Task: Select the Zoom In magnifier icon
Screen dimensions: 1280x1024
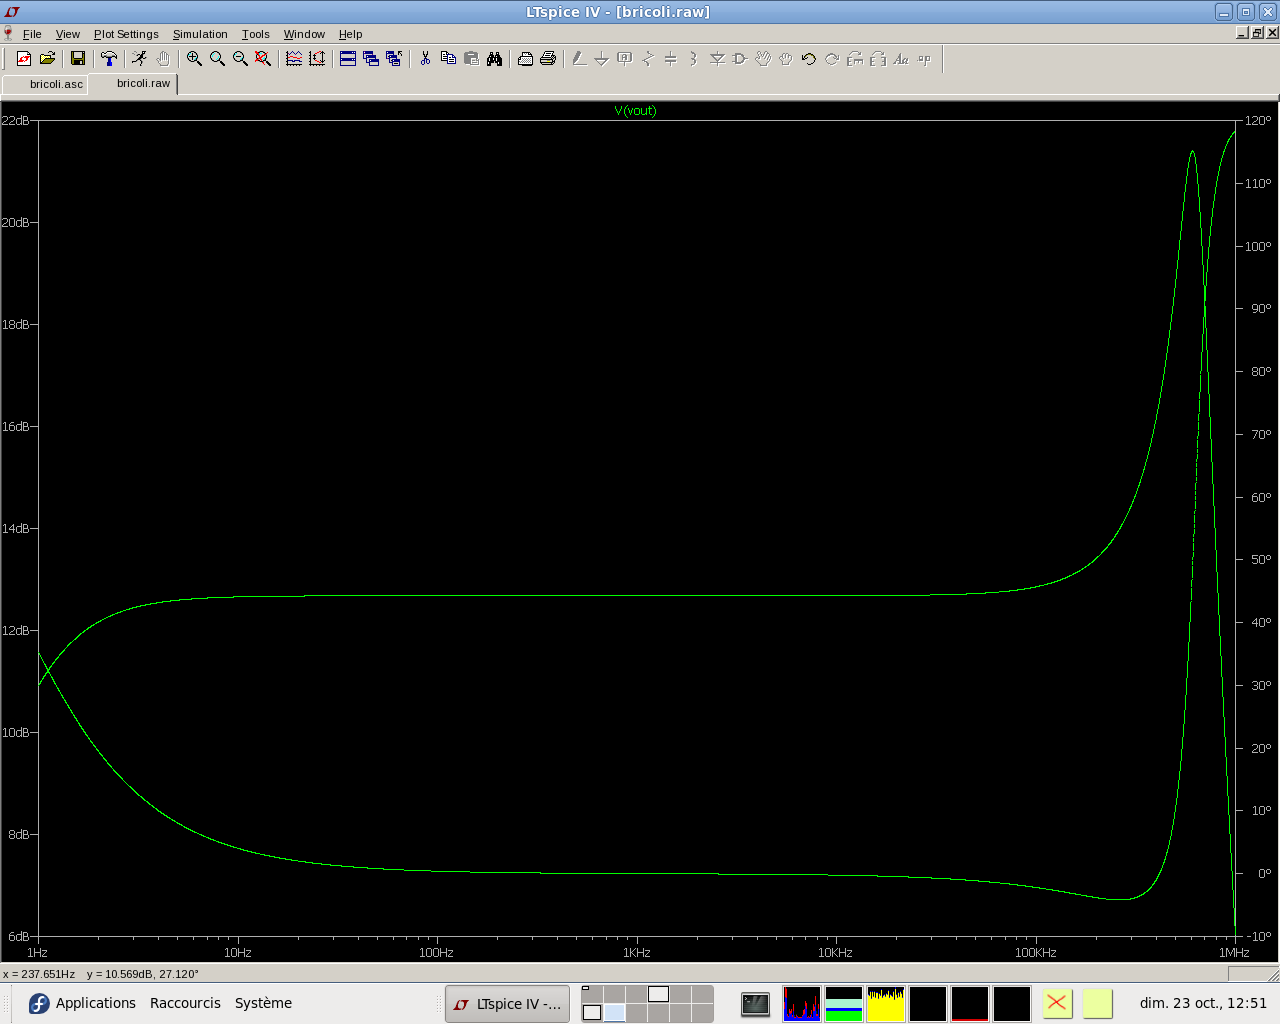Action: coord(194,59)
